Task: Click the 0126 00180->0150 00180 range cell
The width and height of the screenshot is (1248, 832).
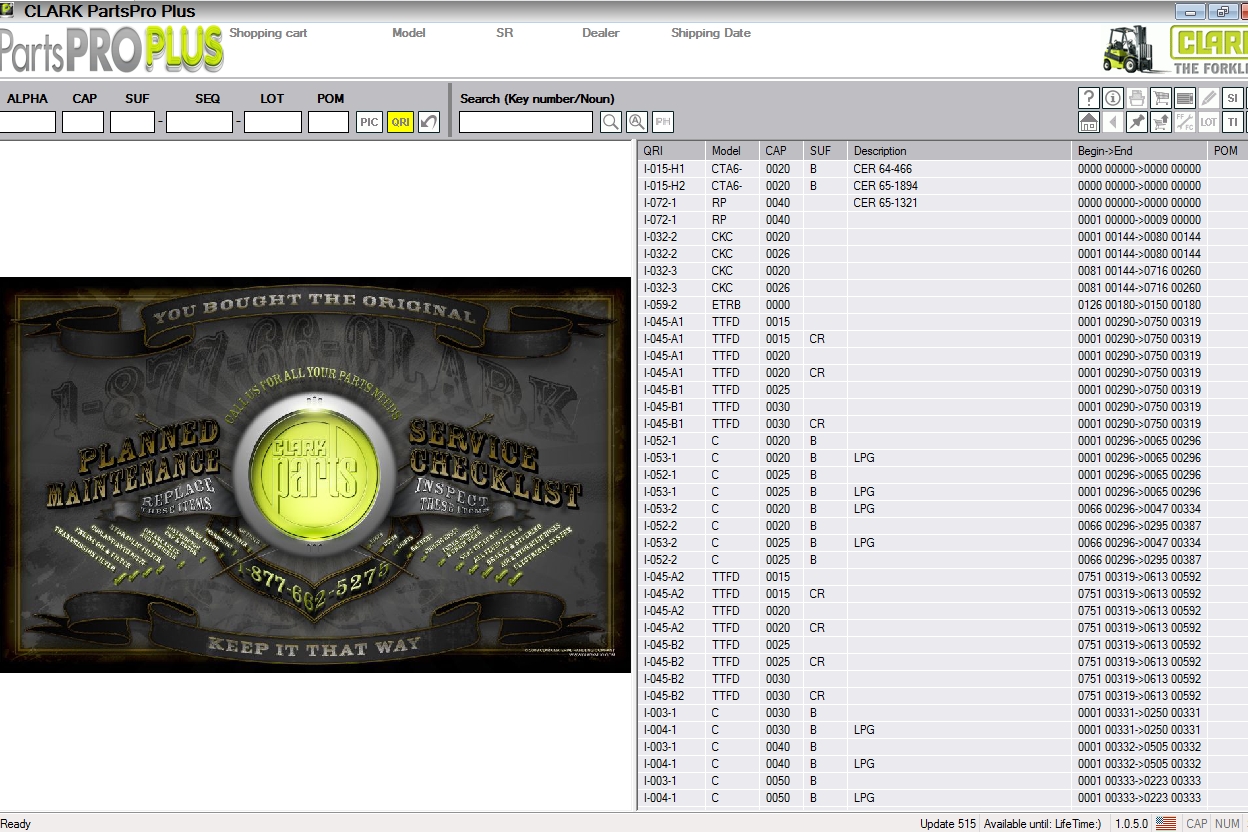Action: click(x=1140, y=305)
